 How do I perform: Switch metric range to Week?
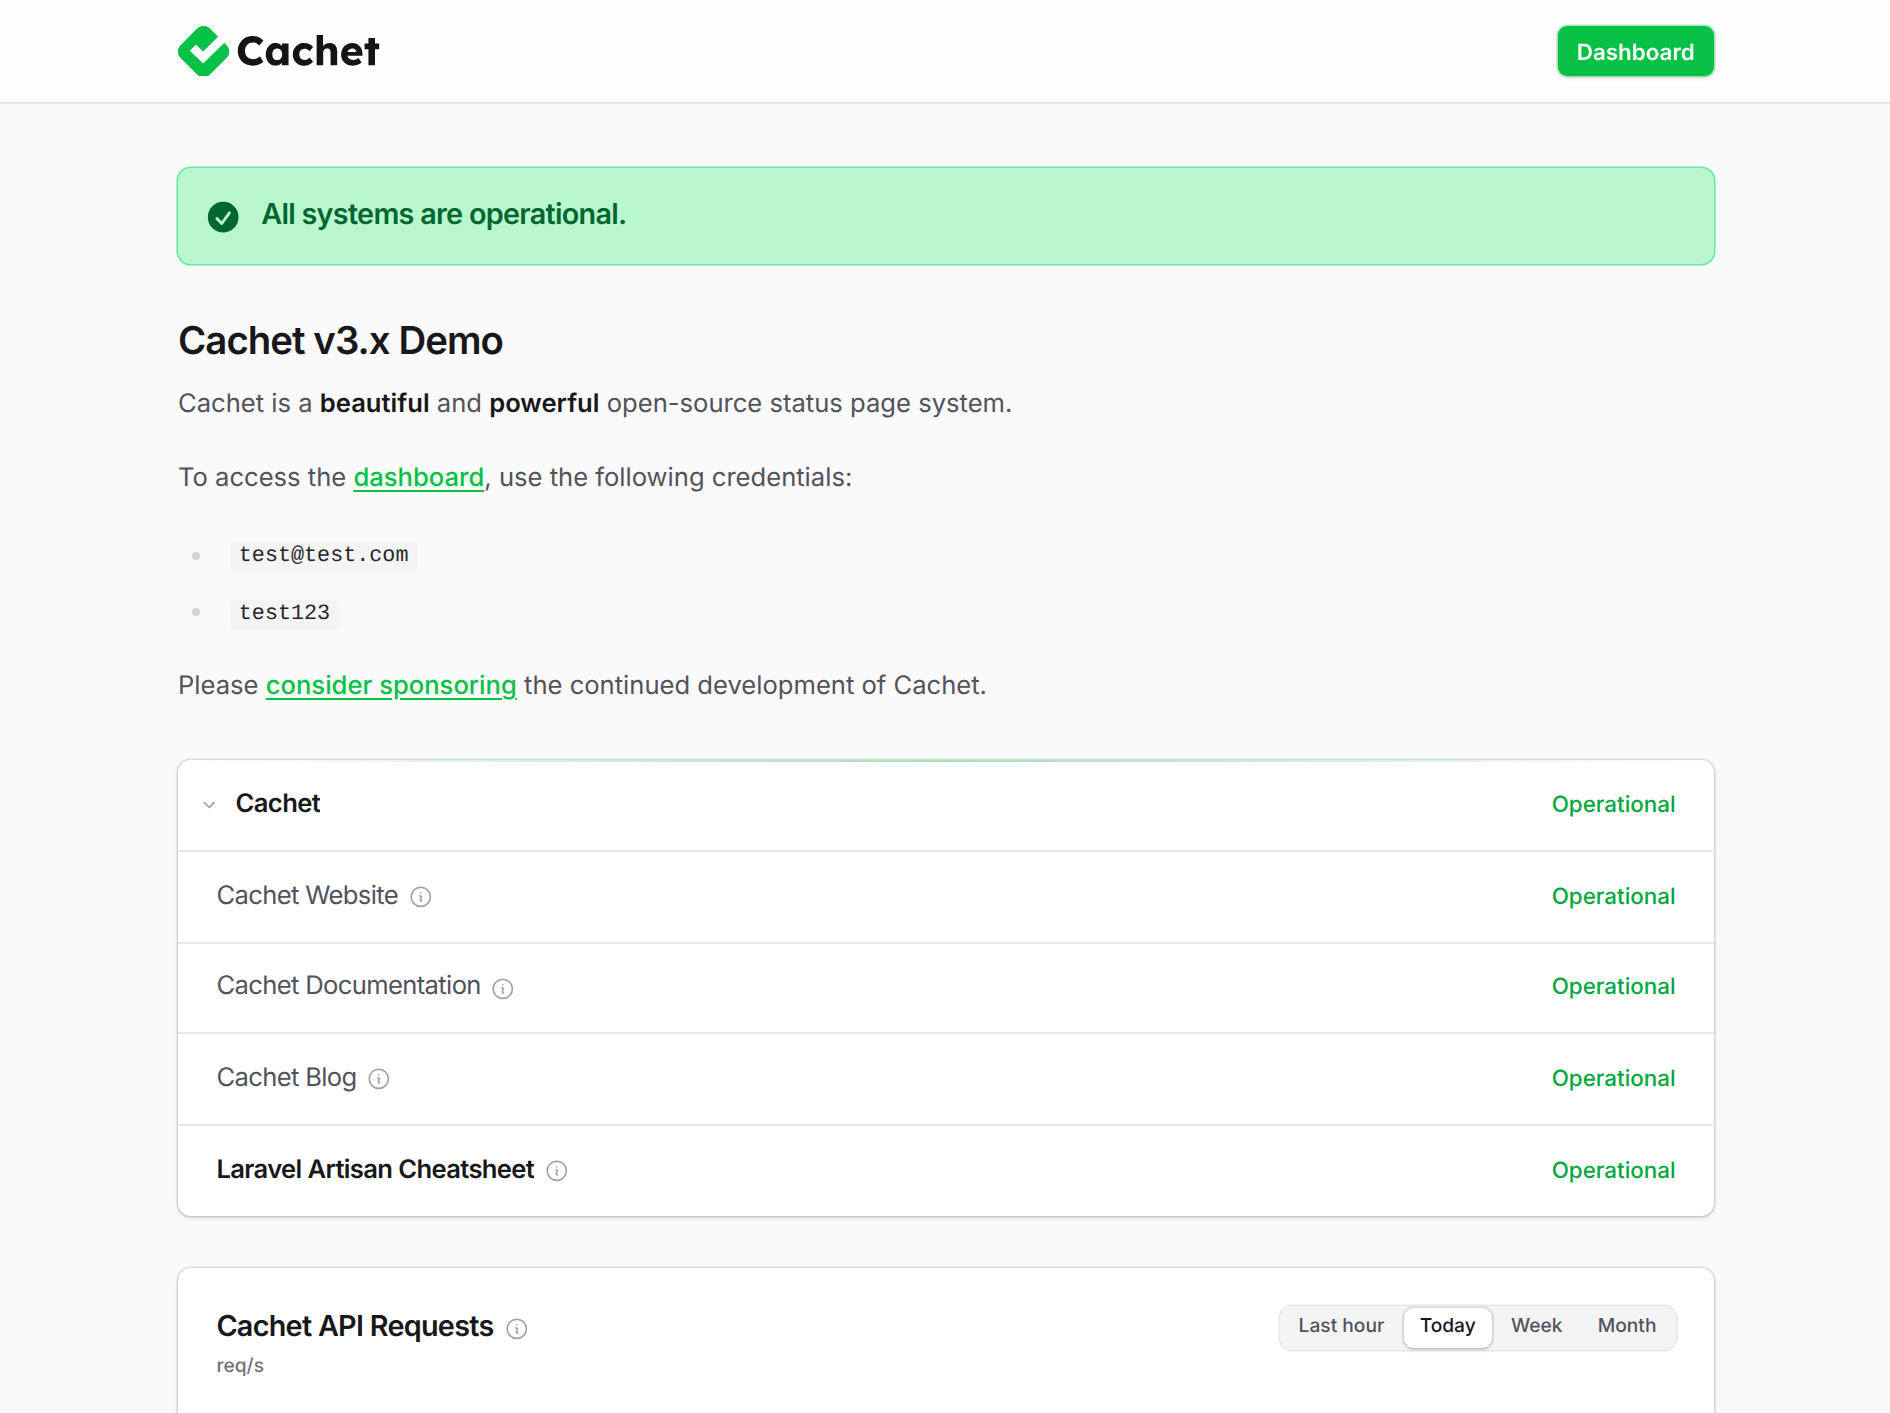(1536, 1326)
